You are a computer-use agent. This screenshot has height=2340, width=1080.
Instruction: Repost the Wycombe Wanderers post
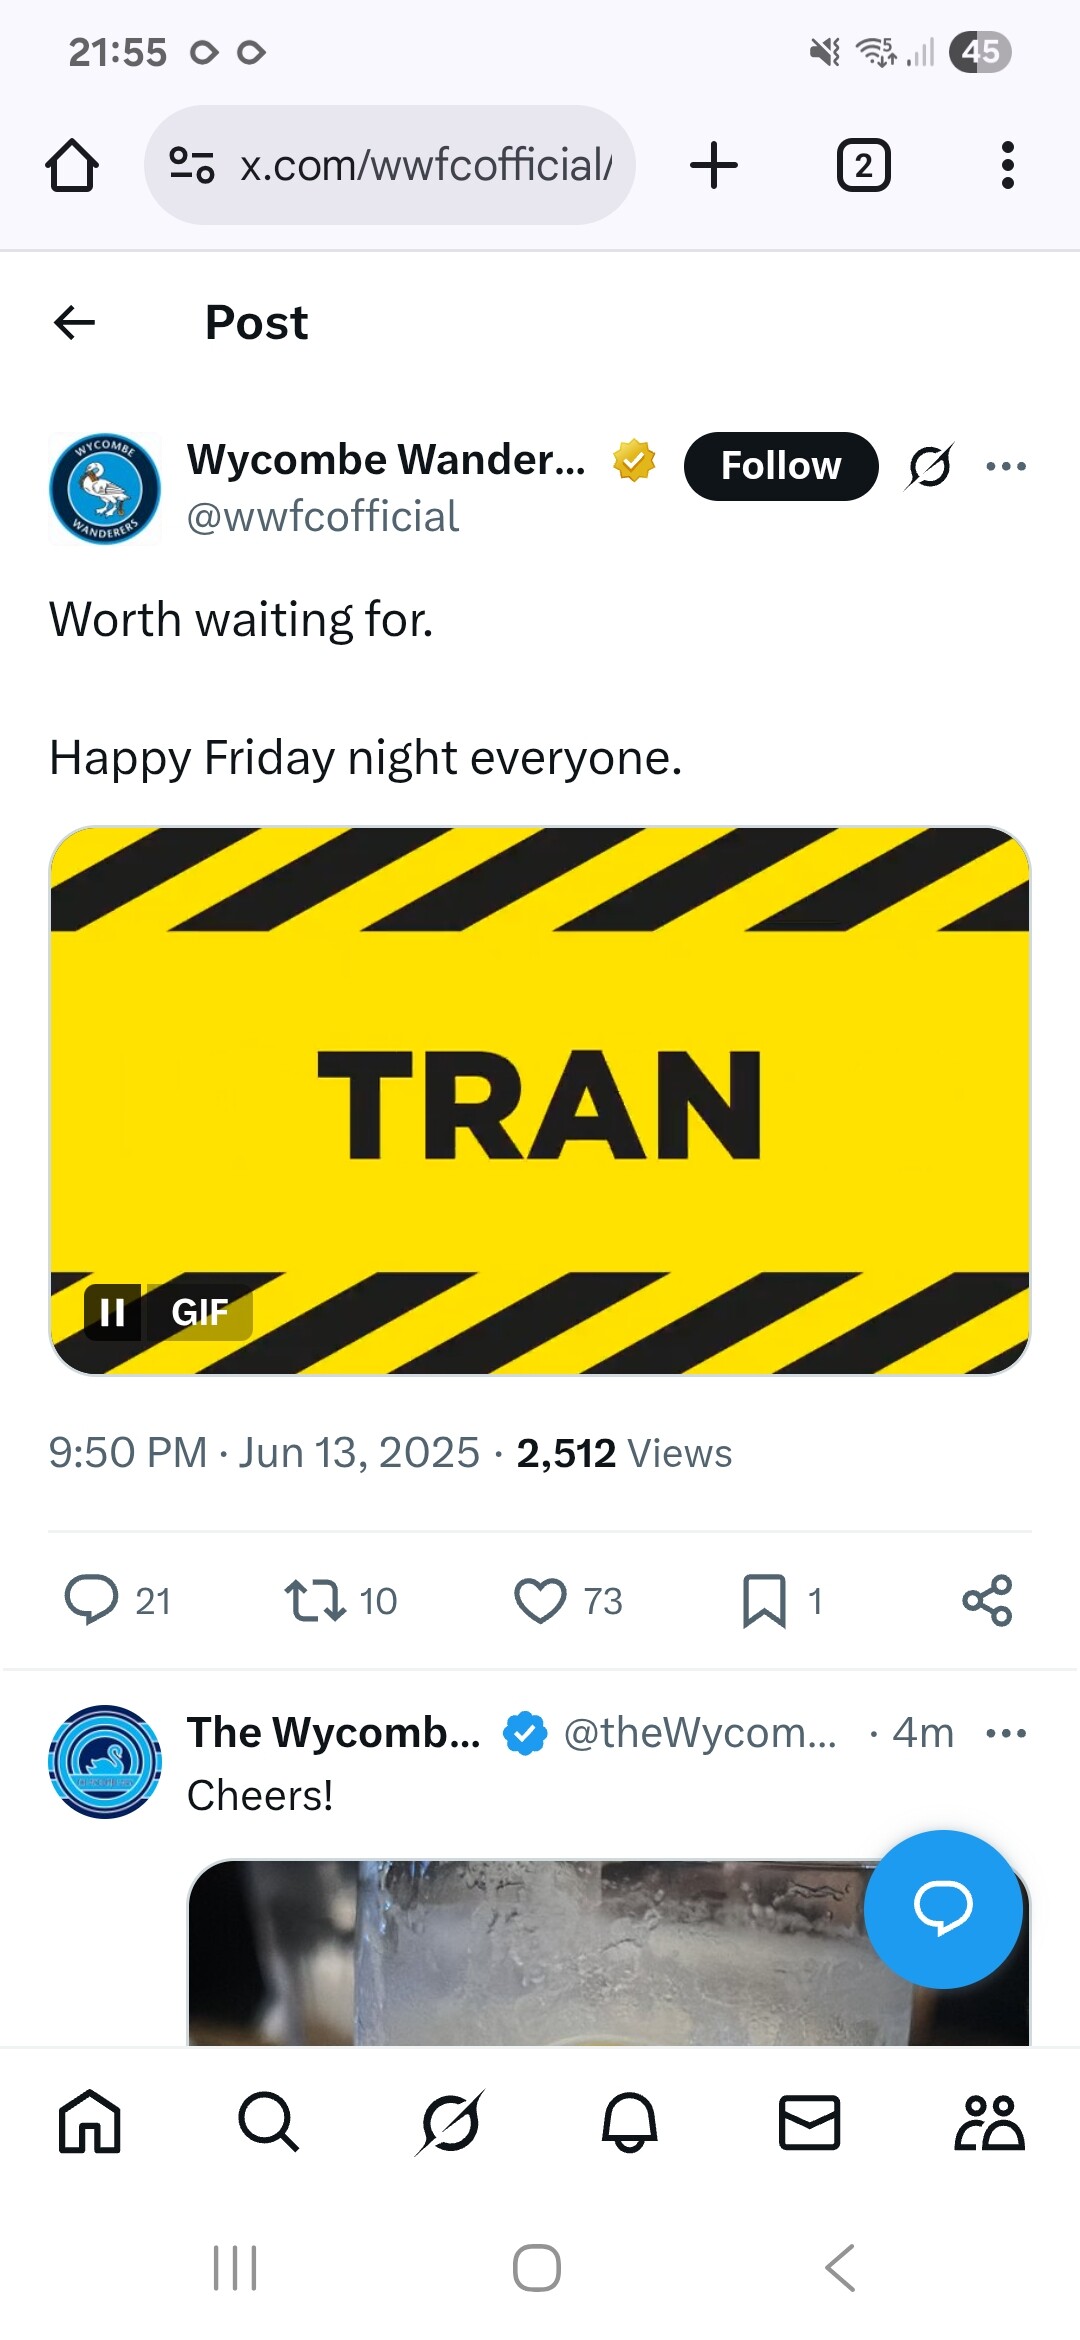click(315, 1600)
